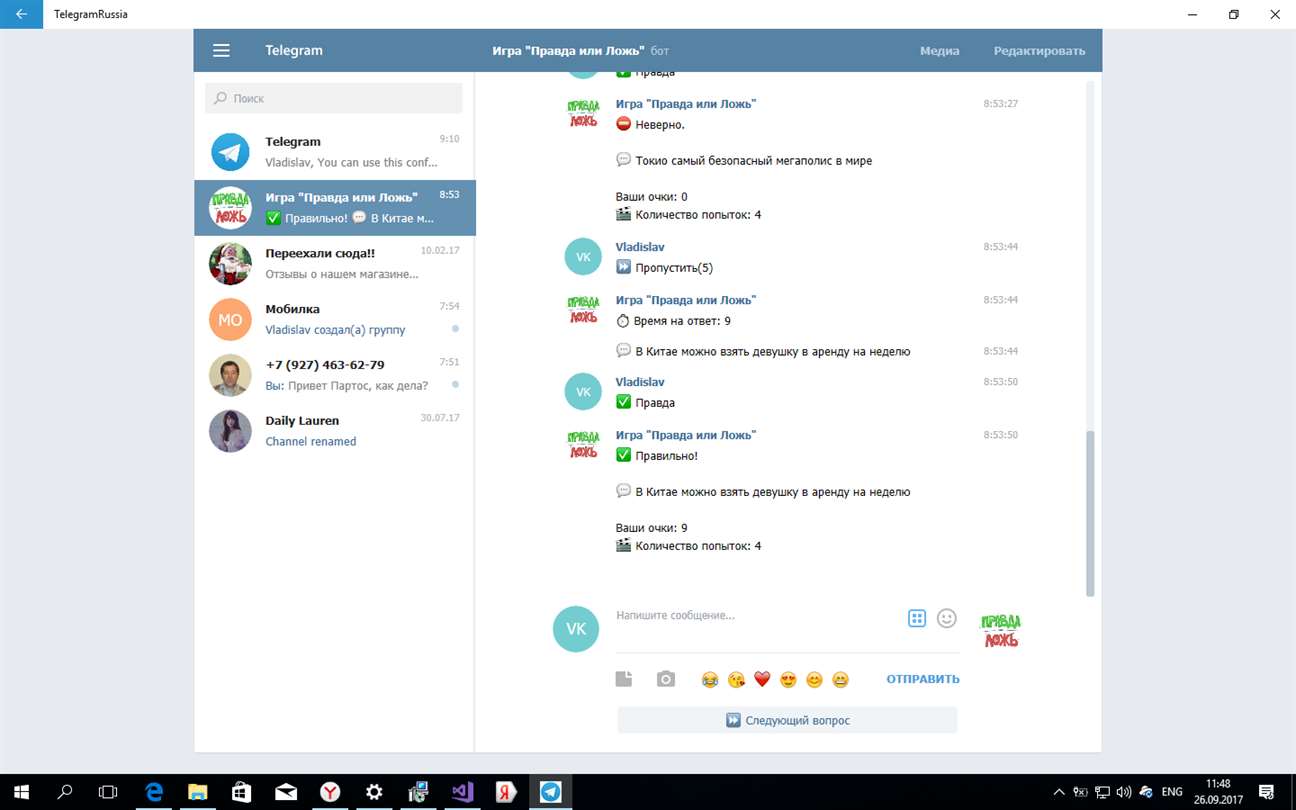Insert the red heart emoji
Image resolution: width=1296 pixels, height=810 pixels.
(x=762, y=680)
